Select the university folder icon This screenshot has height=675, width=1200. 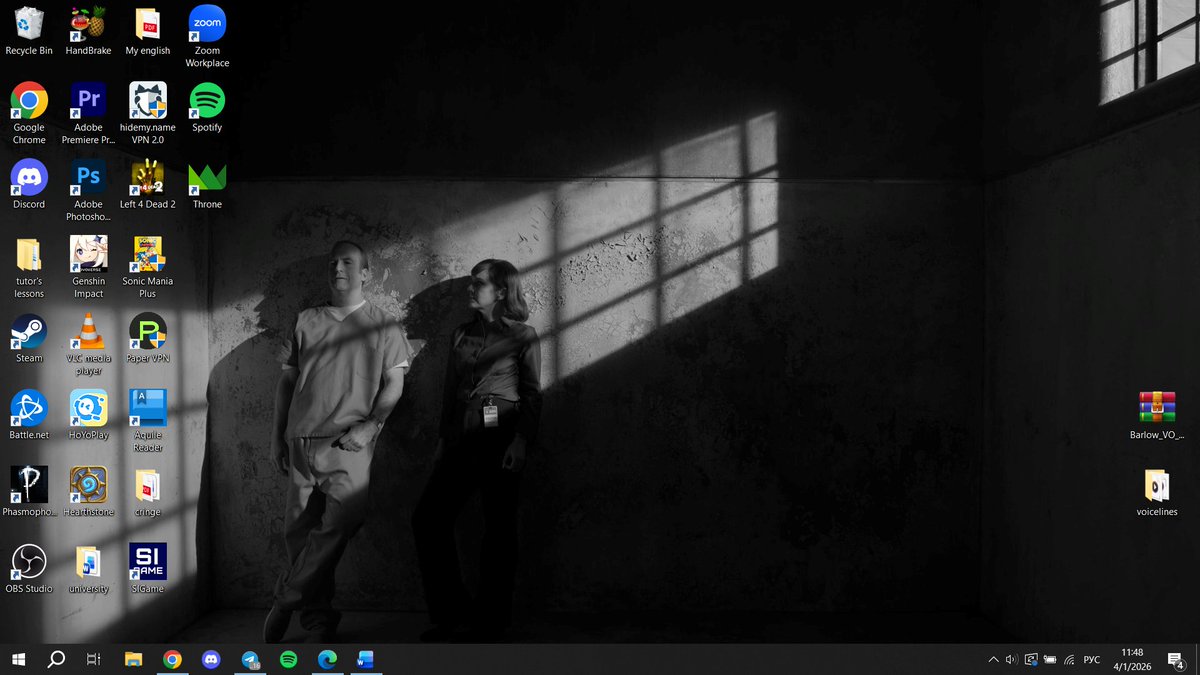click(88, 570)
